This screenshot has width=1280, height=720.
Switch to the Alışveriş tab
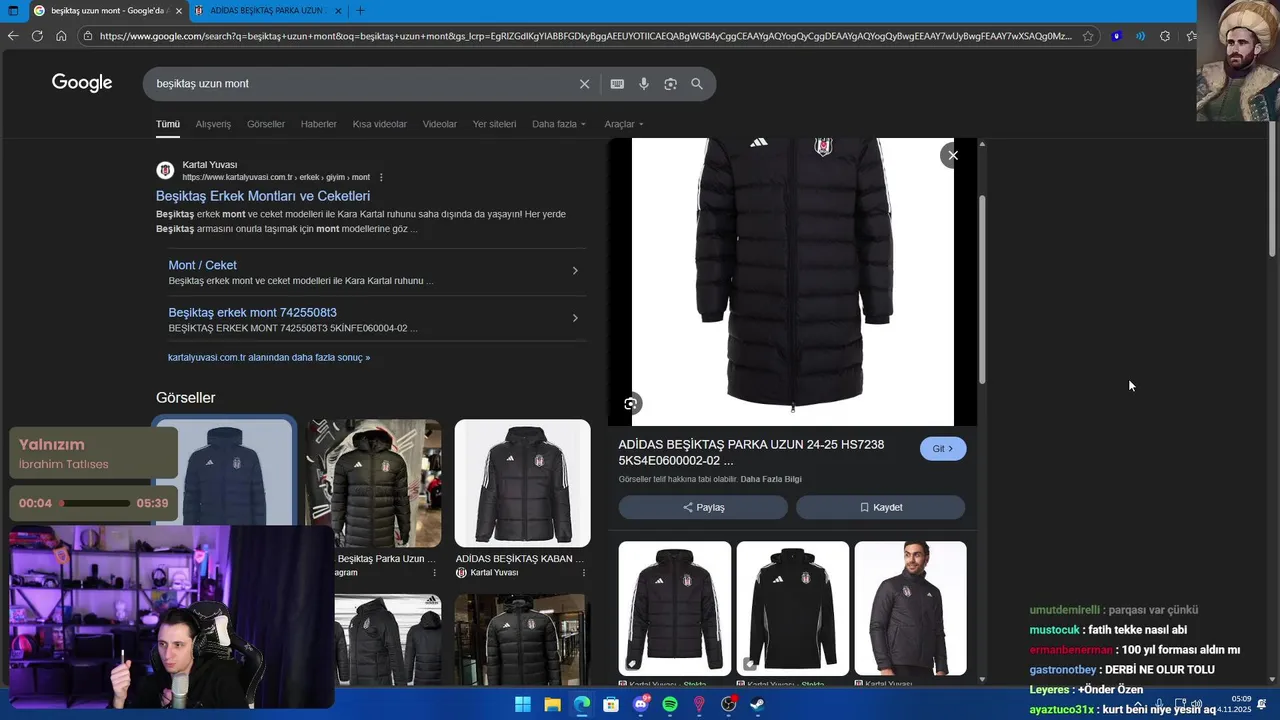(x=213, y=124)
